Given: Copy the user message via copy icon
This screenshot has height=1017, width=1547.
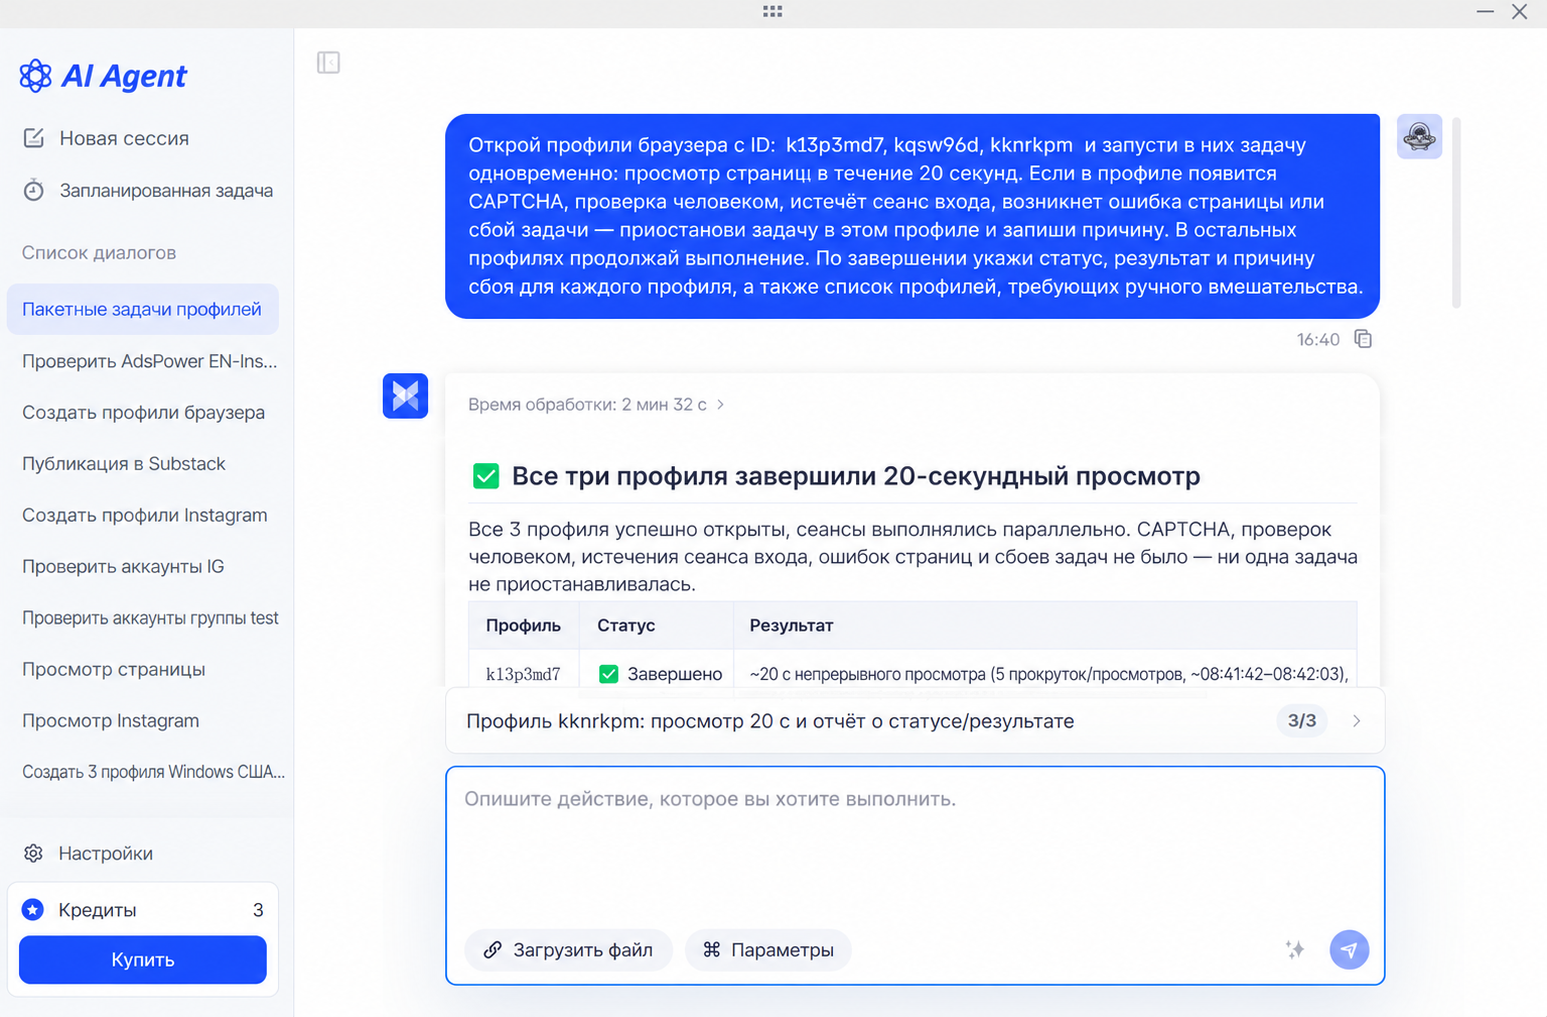Looking at the screenshot, I should [1363, 339].
